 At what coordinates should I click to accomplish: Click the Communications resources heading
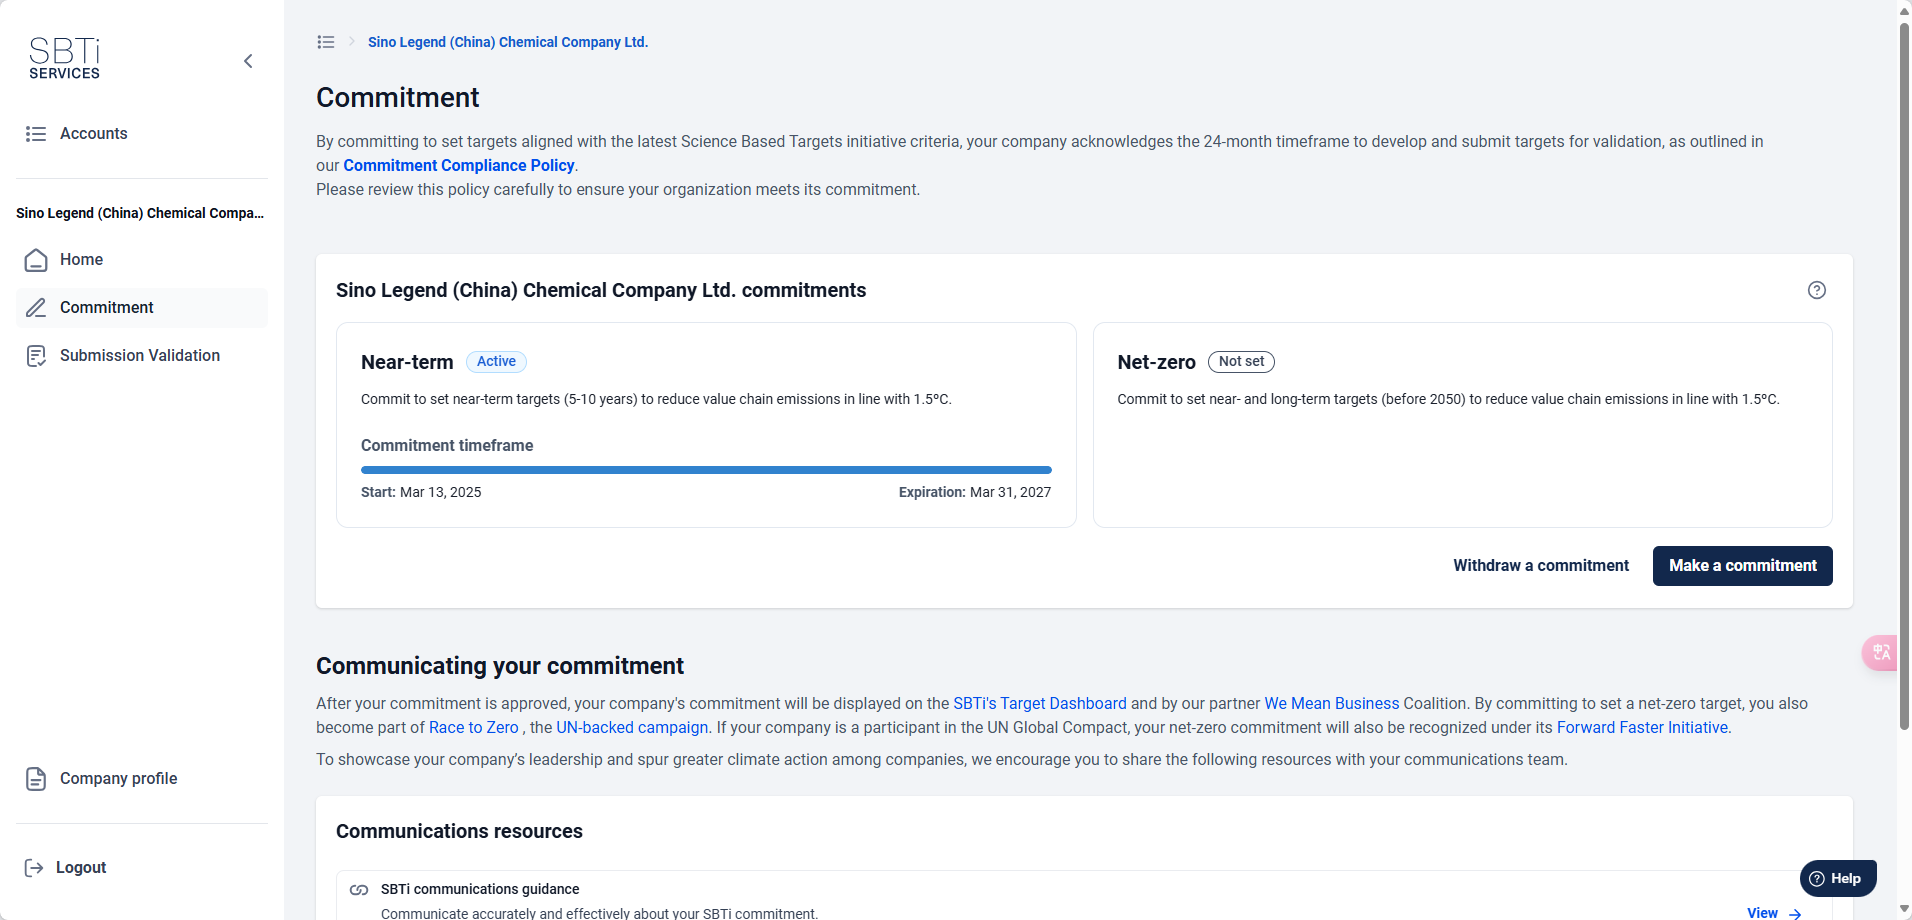[x=459, y=832]
